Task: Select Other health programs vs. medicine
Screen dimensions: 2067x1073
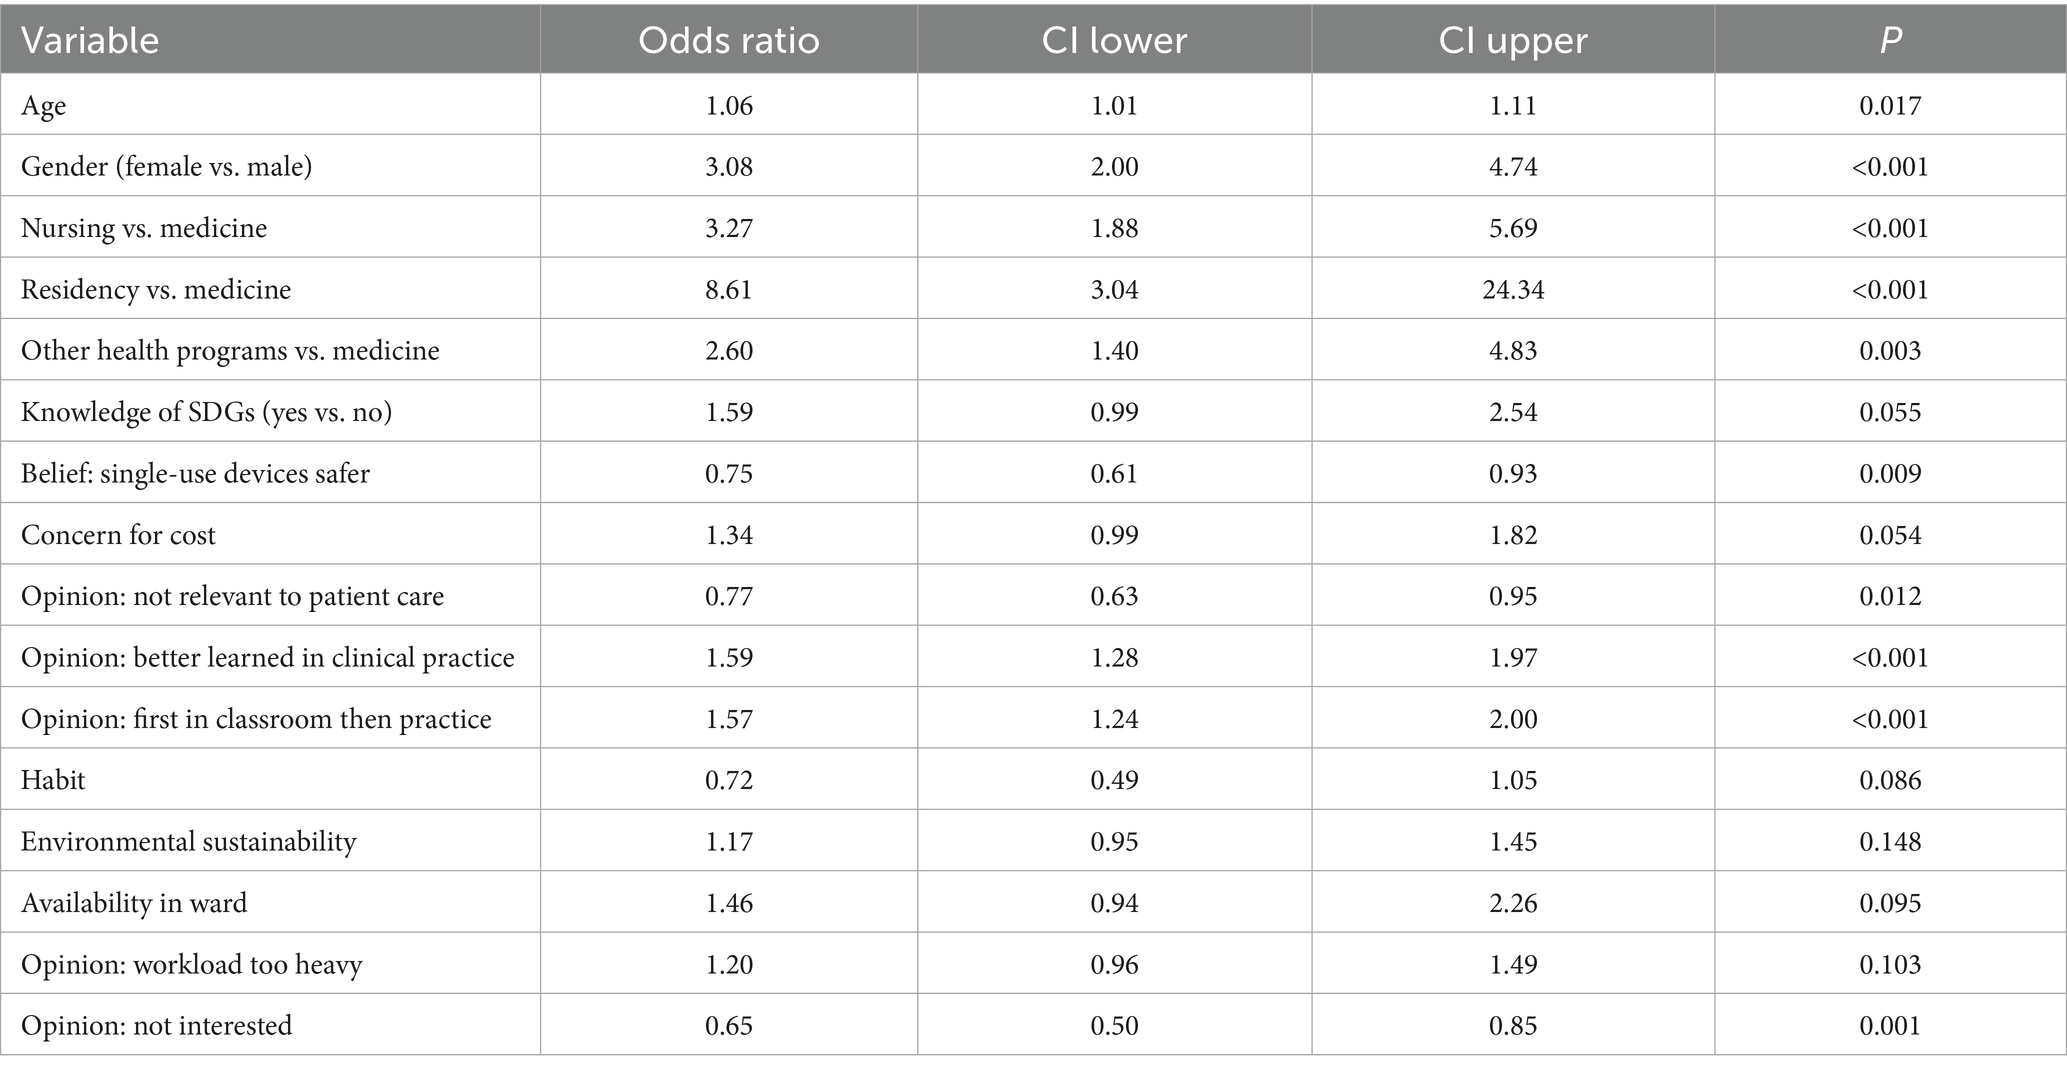Action: (230, 351)
